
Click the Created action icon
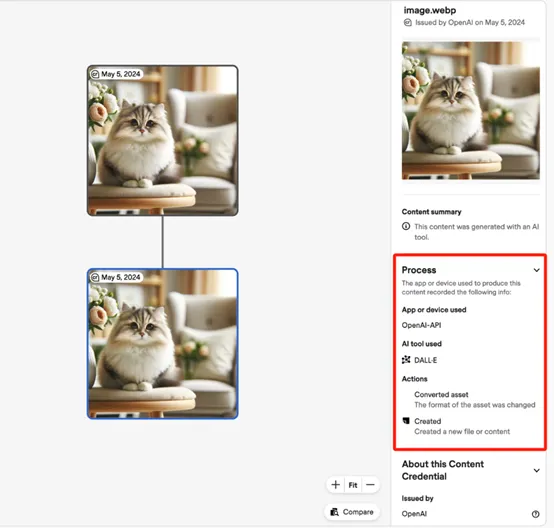[406, 421]
